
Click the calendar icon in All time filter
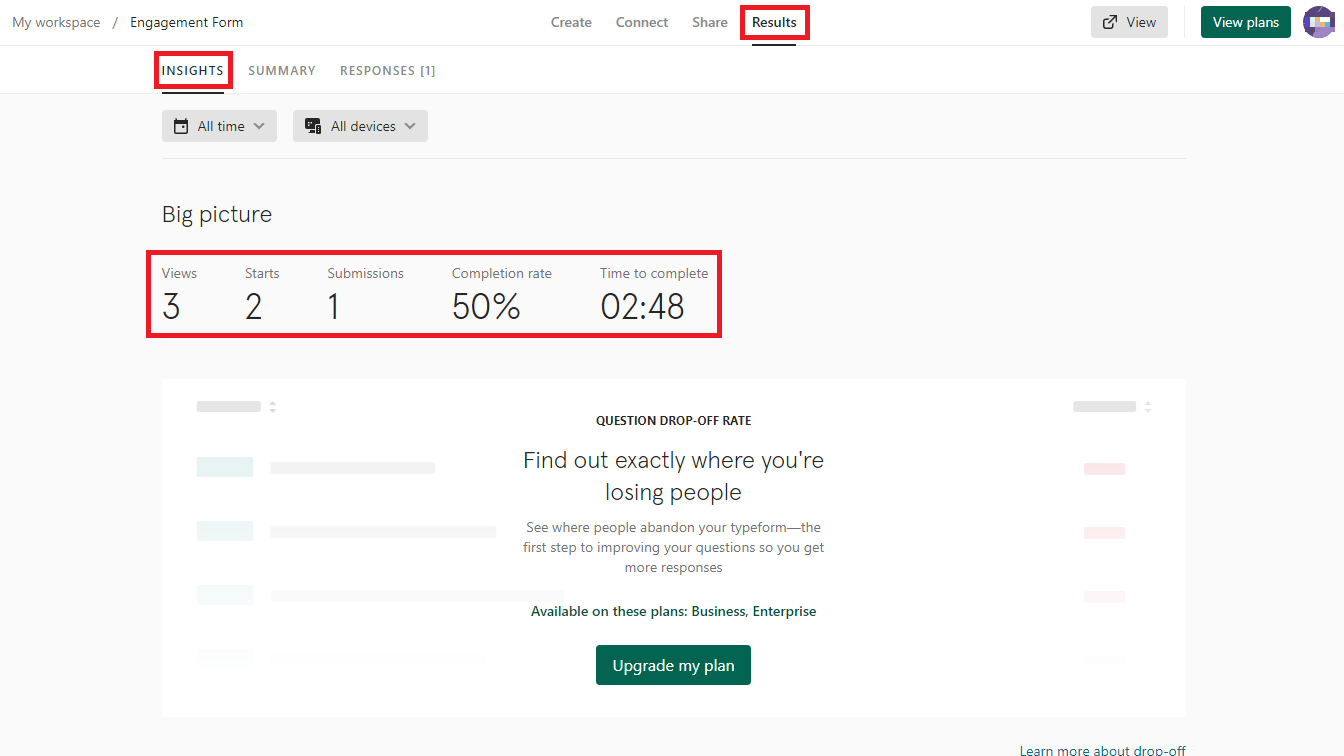click(181, 126)
